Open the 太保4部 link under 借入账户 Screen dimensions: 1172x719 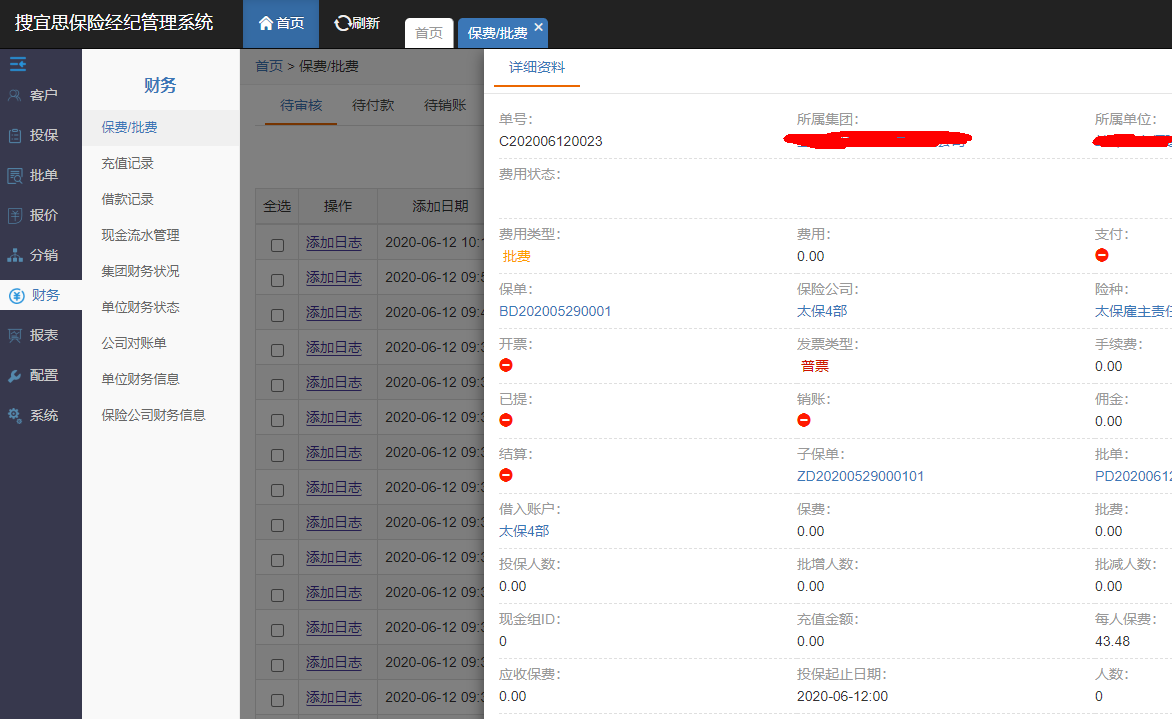click(x=524, y=531)
